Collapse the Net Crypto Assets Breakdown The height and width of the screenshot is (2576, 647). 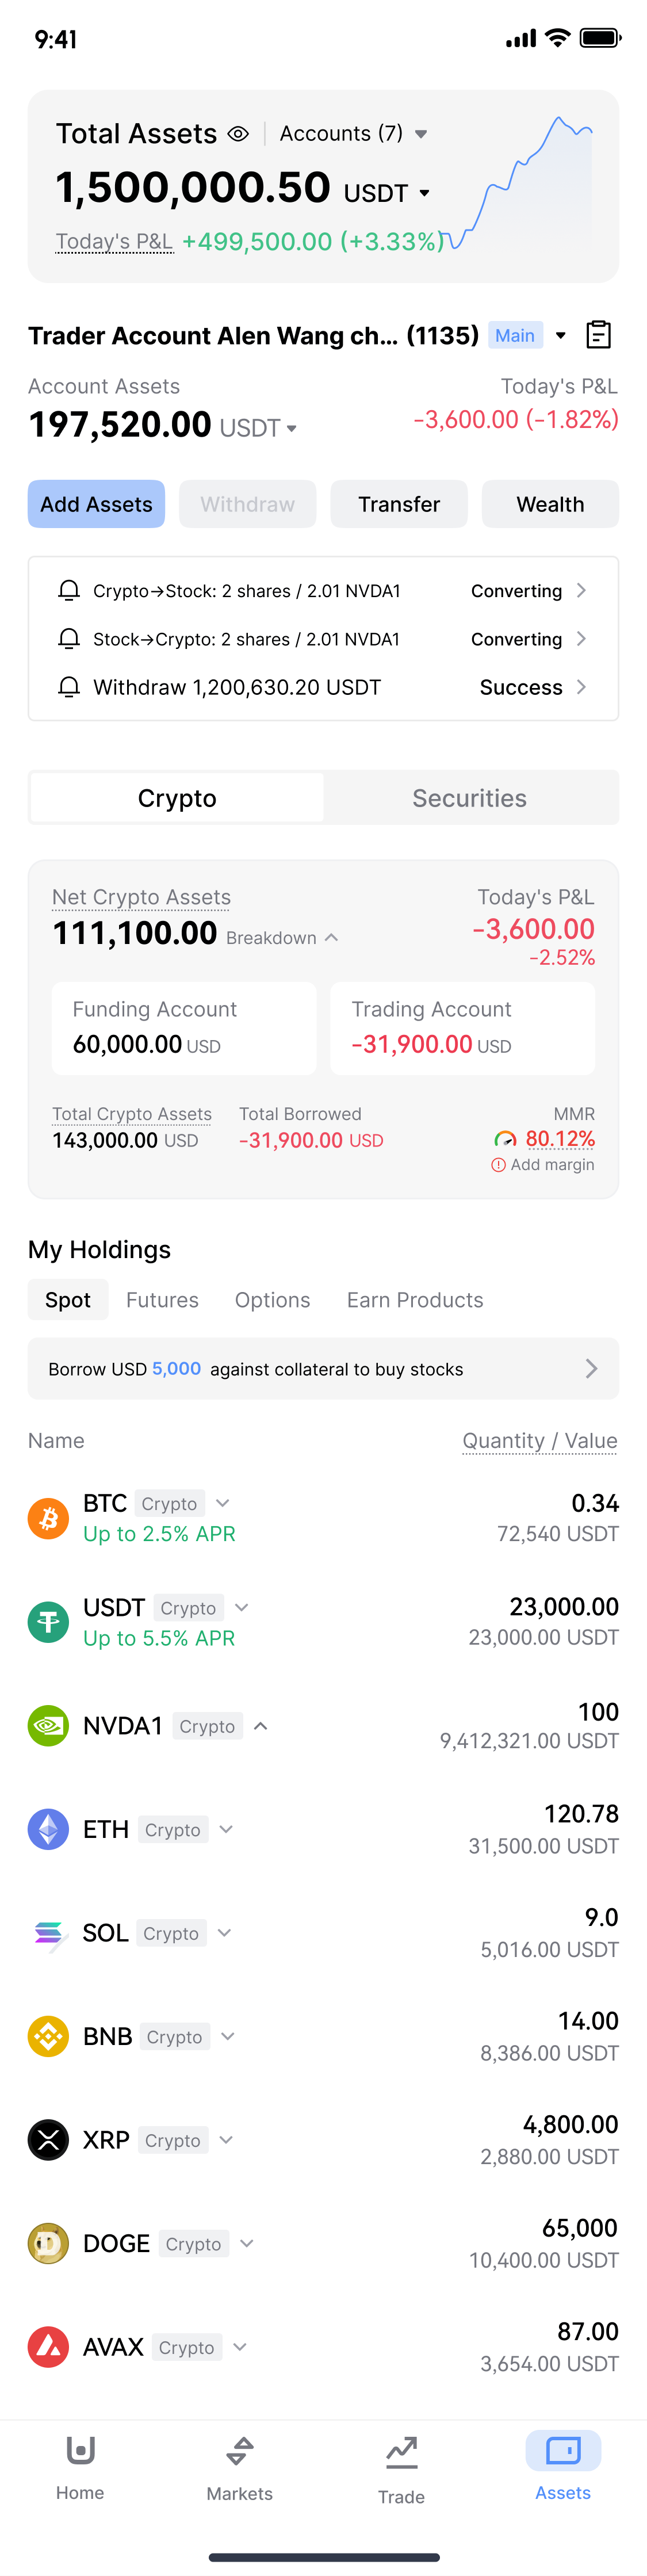pyautogui.click(x=282, y=938)
